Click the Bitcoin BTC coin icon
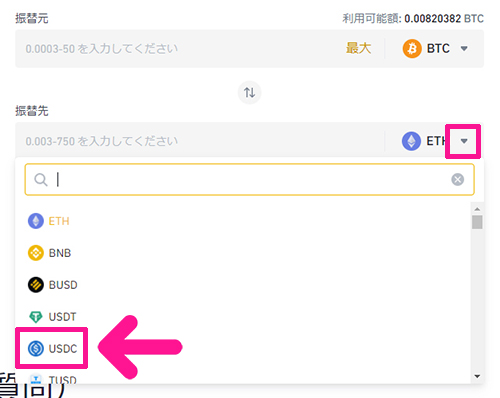 (412, 49)
